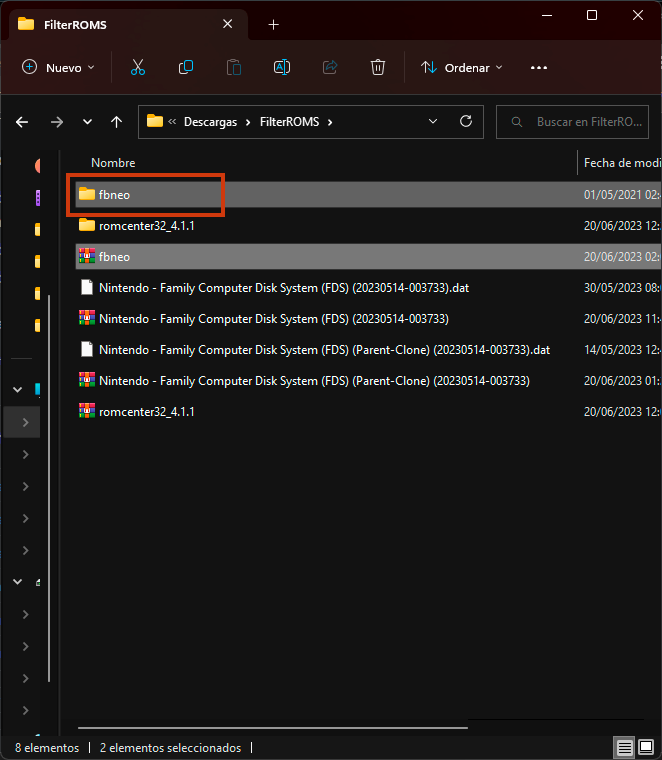Click date 01/05/2021 of fbneo folder
The width and height of the screenshot is (662, 760).
[x=622, y=194]
